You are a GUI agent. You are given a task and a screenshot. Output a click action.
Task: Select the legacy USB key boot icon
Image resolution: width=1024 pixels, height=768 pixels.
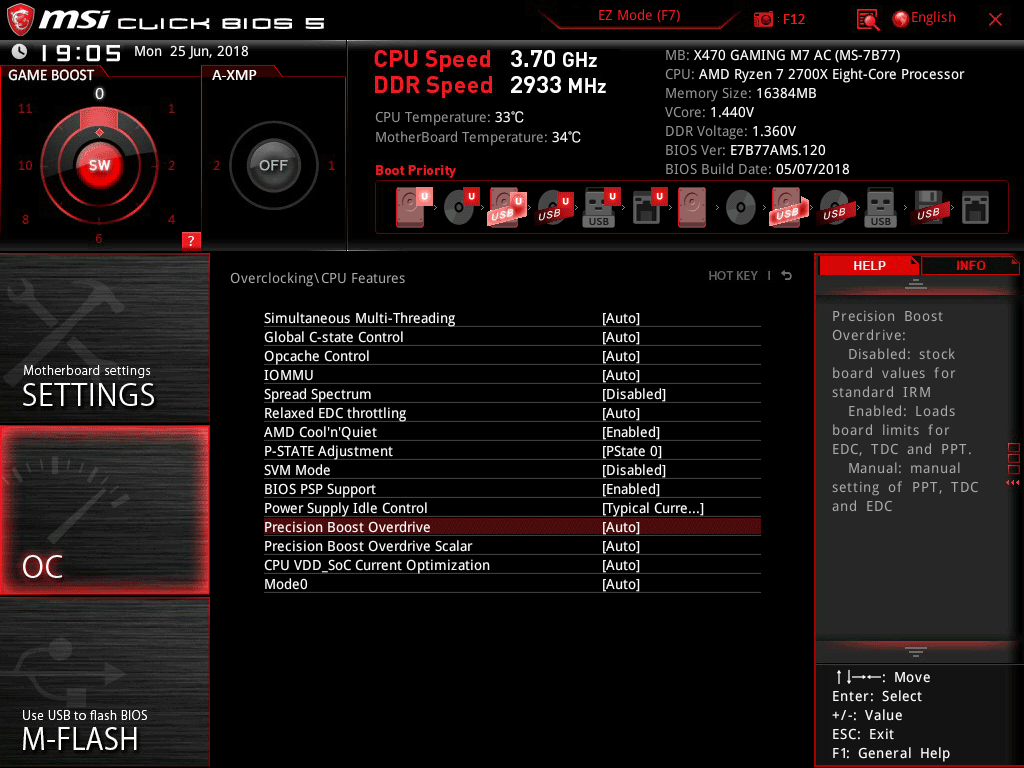(x=880, y=208)
